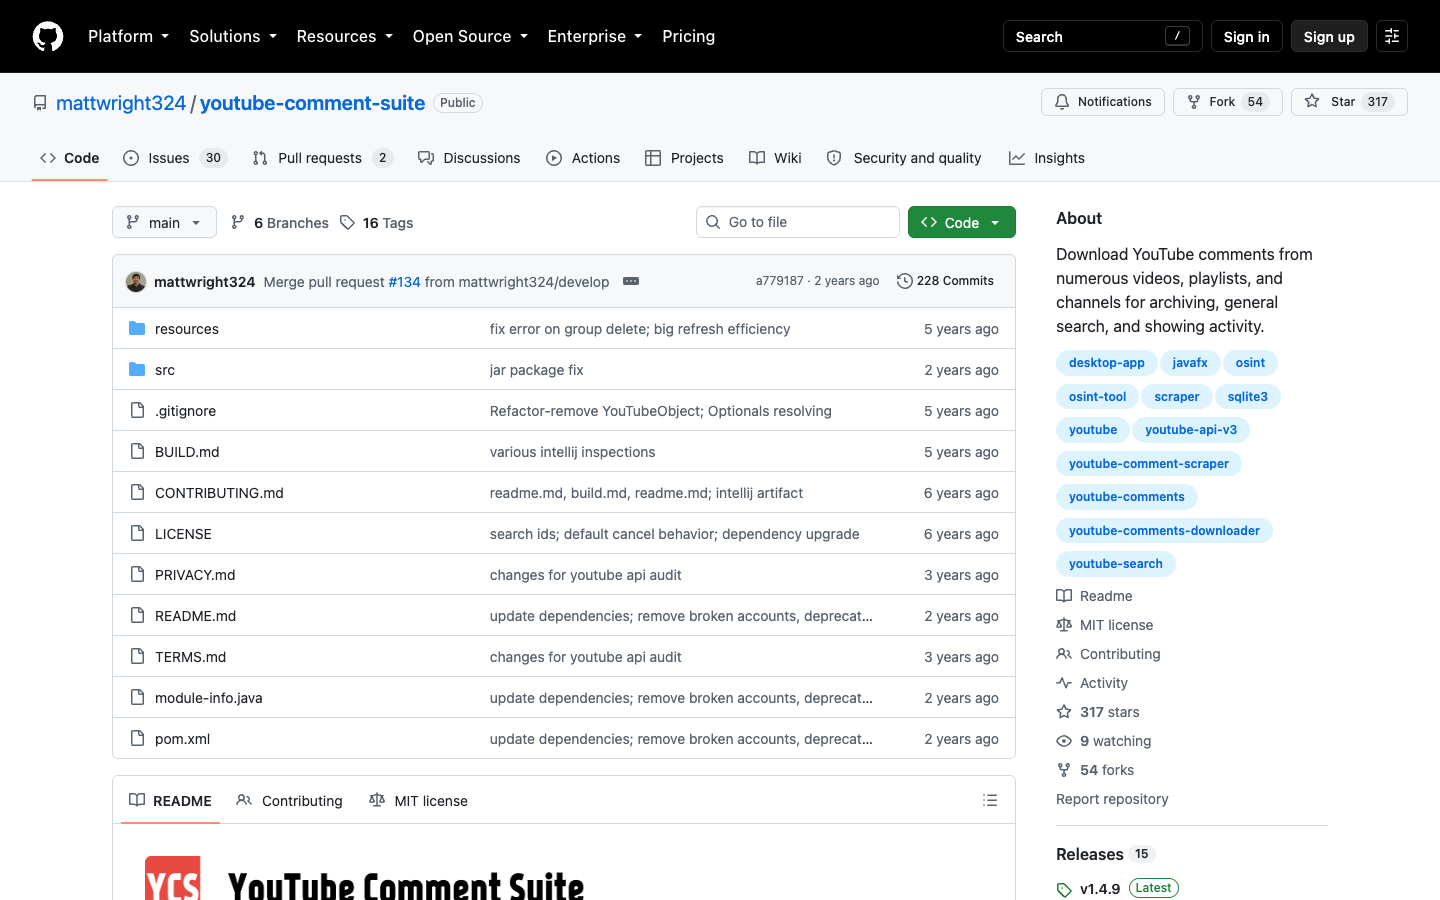Image resolution: width=1440 pixels, height=900 pixels.
Task: Switch to the Issues tab
Action: click(175, 158)
